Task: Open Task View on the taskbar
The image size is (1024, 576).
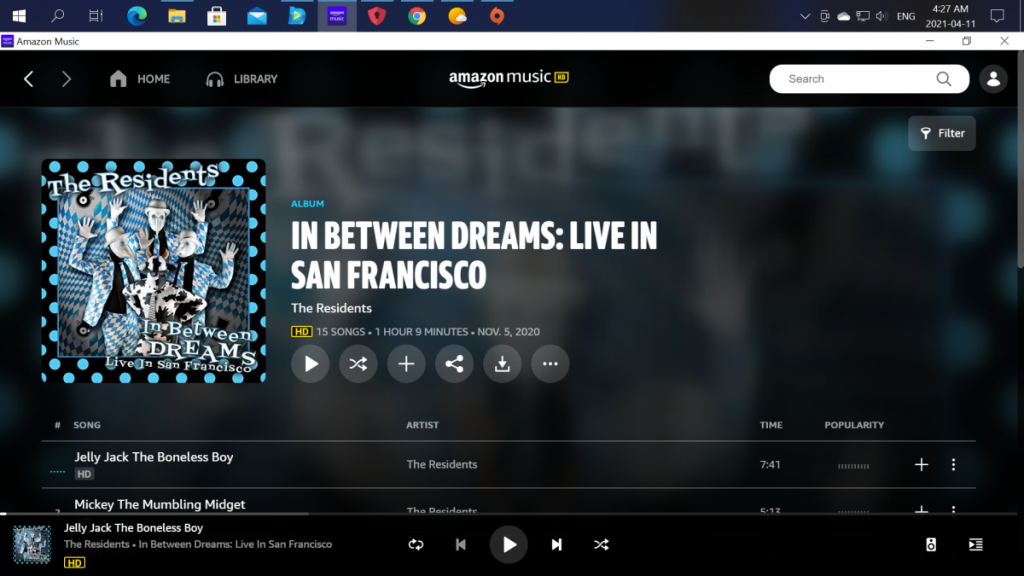Action: (x=96, y=16)
